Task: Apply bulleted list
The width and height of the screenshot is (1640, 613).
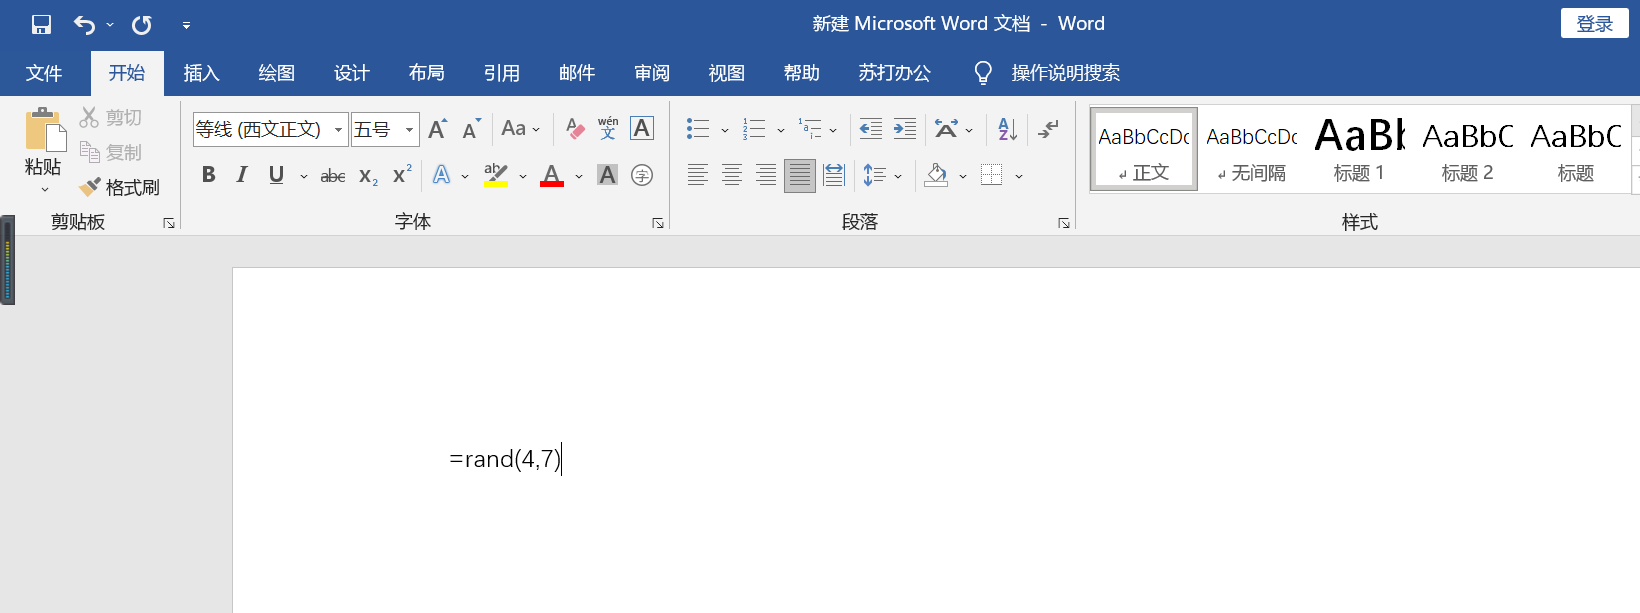Action: [698, 129]
